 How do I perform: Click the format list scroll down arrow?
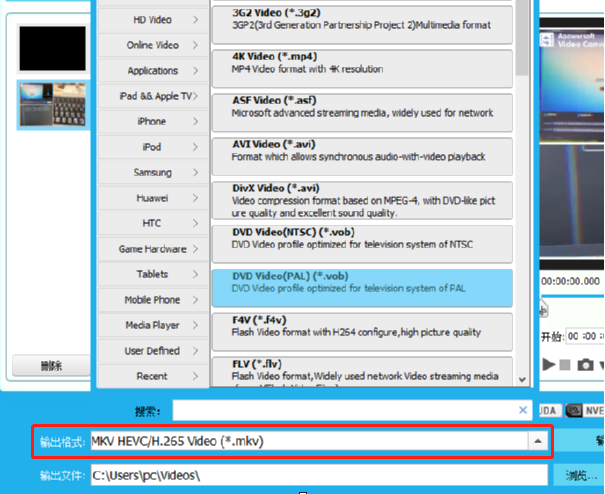coord(522,380)
